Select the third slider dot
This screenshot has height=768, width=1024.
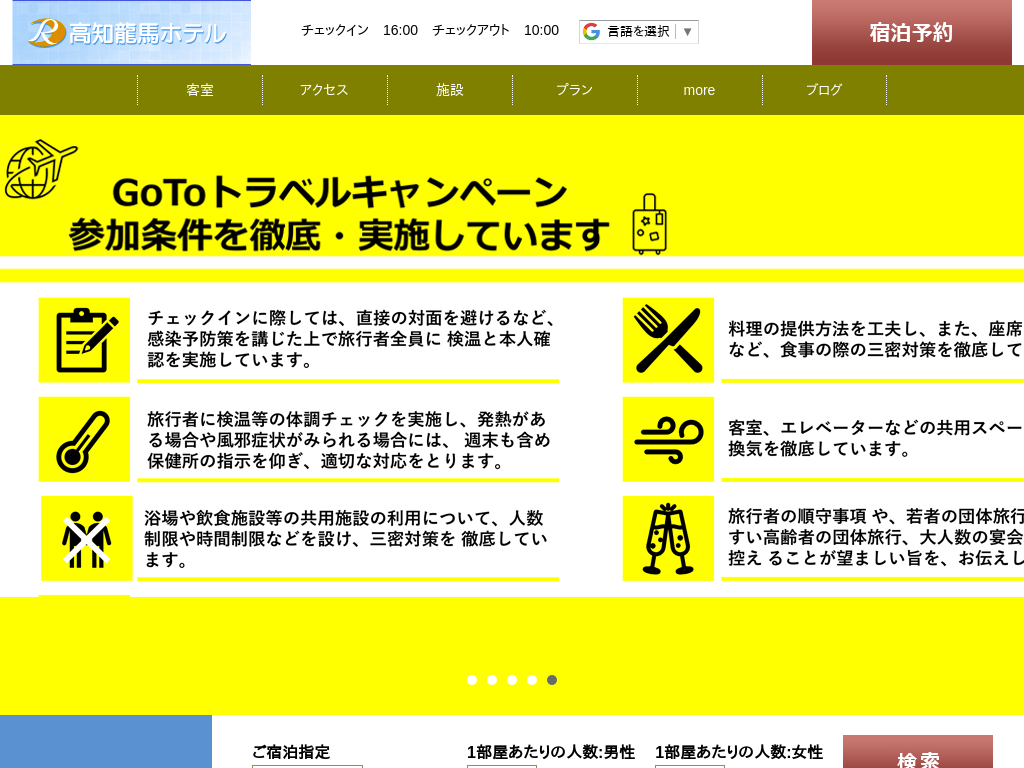point(512,680)
